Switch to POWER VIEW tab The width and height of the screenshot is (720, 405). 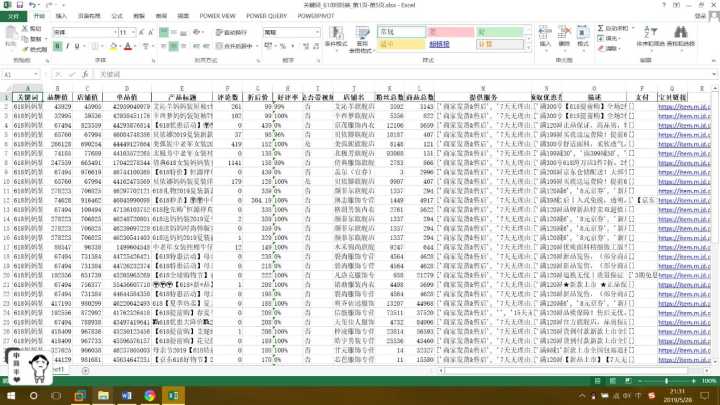pos(217,16)
